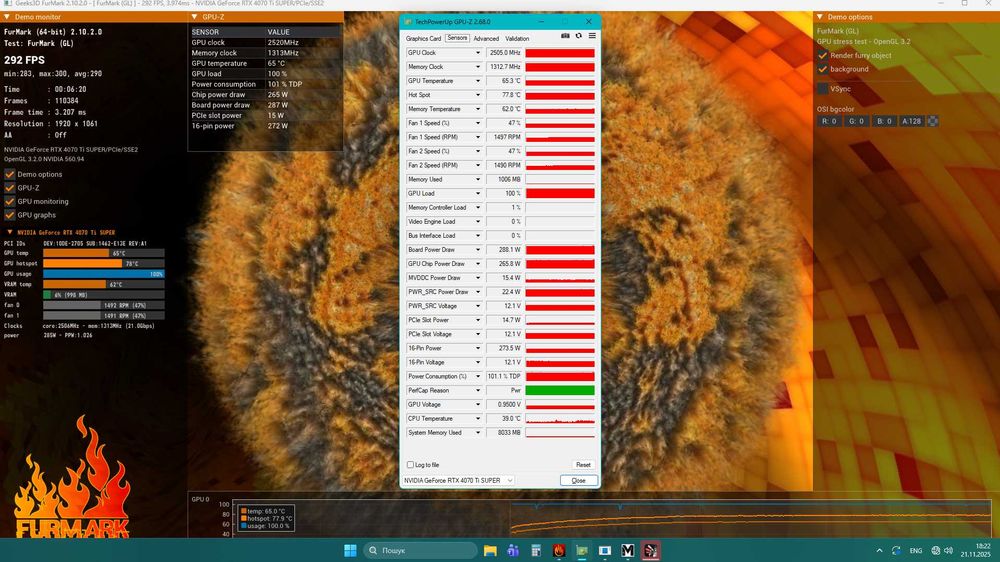Collapse the Demo monitor panel

(7, 17)
